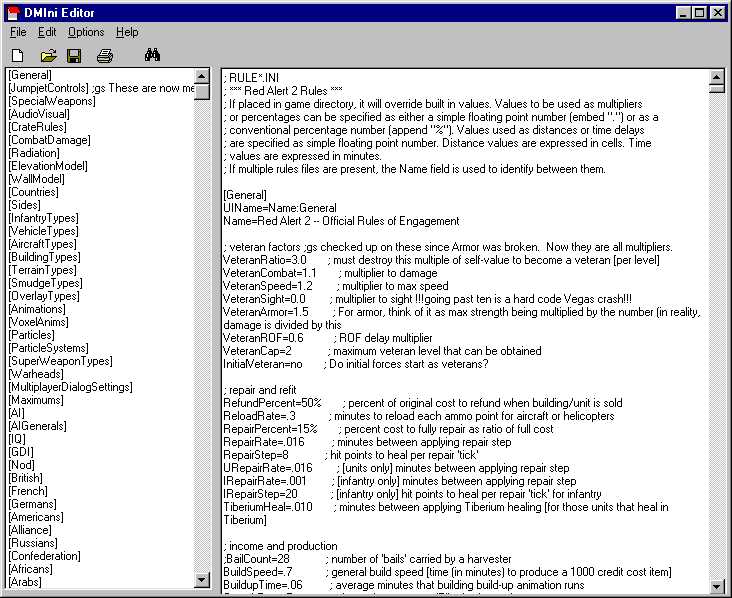Open the File menu
The width and height of the screenshot is (732, 598).
(x=18, y=32)
